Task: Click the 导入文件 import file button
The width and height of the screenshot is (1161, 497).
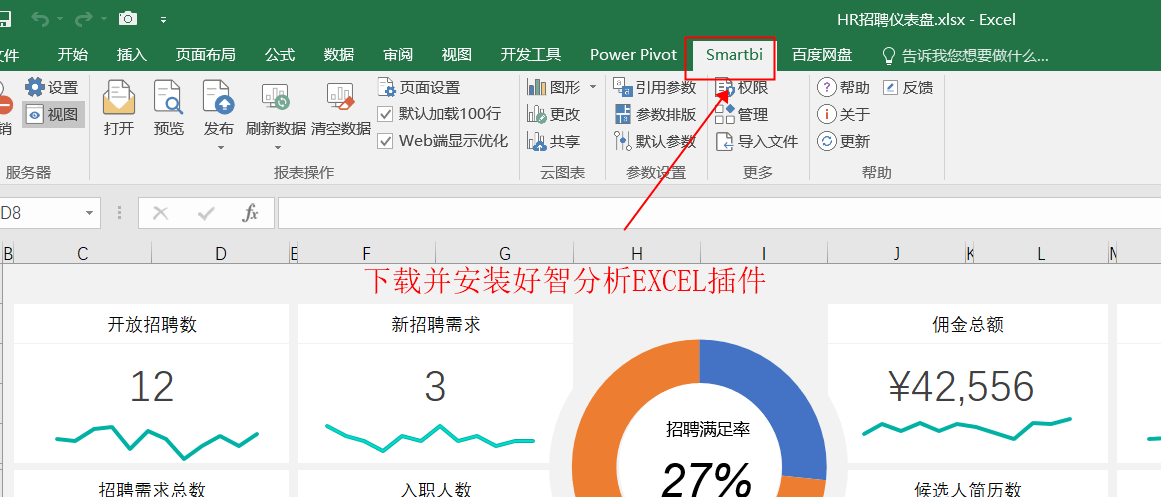Action: point(757,141)
